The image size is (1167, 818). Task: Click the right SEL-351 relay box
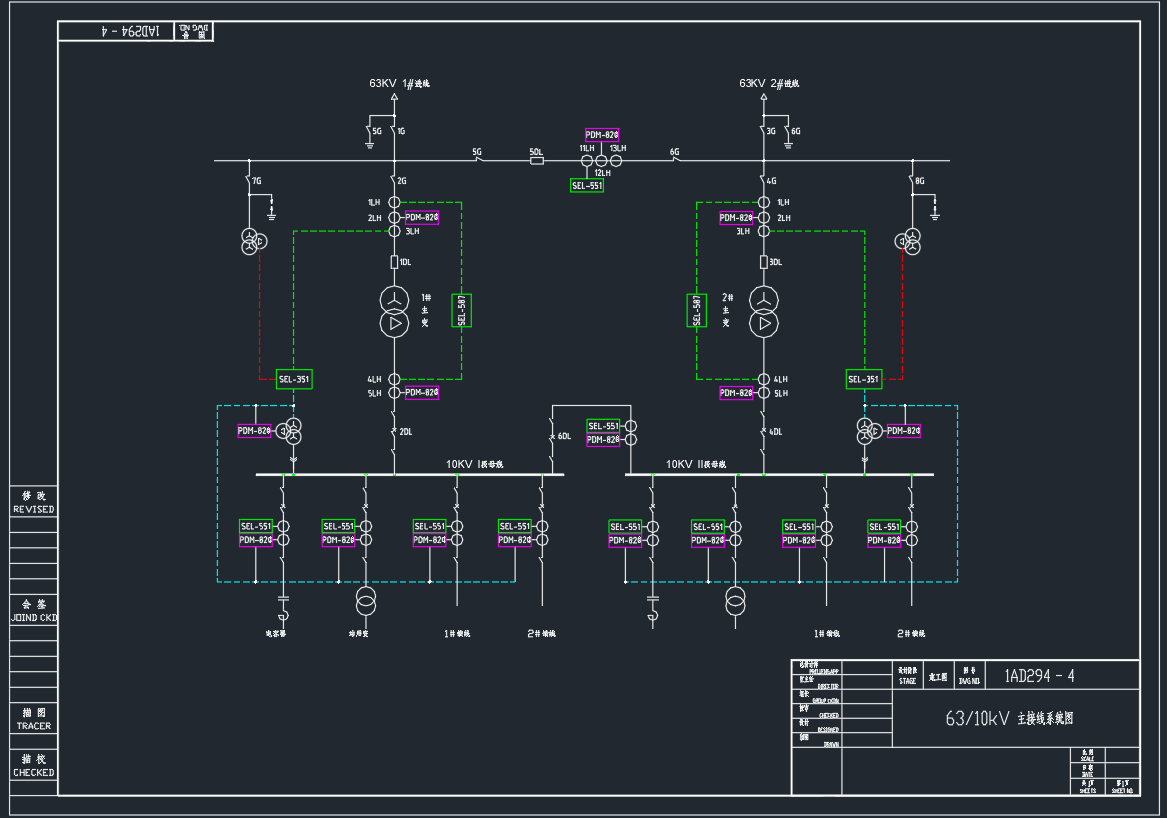[864, 379]
